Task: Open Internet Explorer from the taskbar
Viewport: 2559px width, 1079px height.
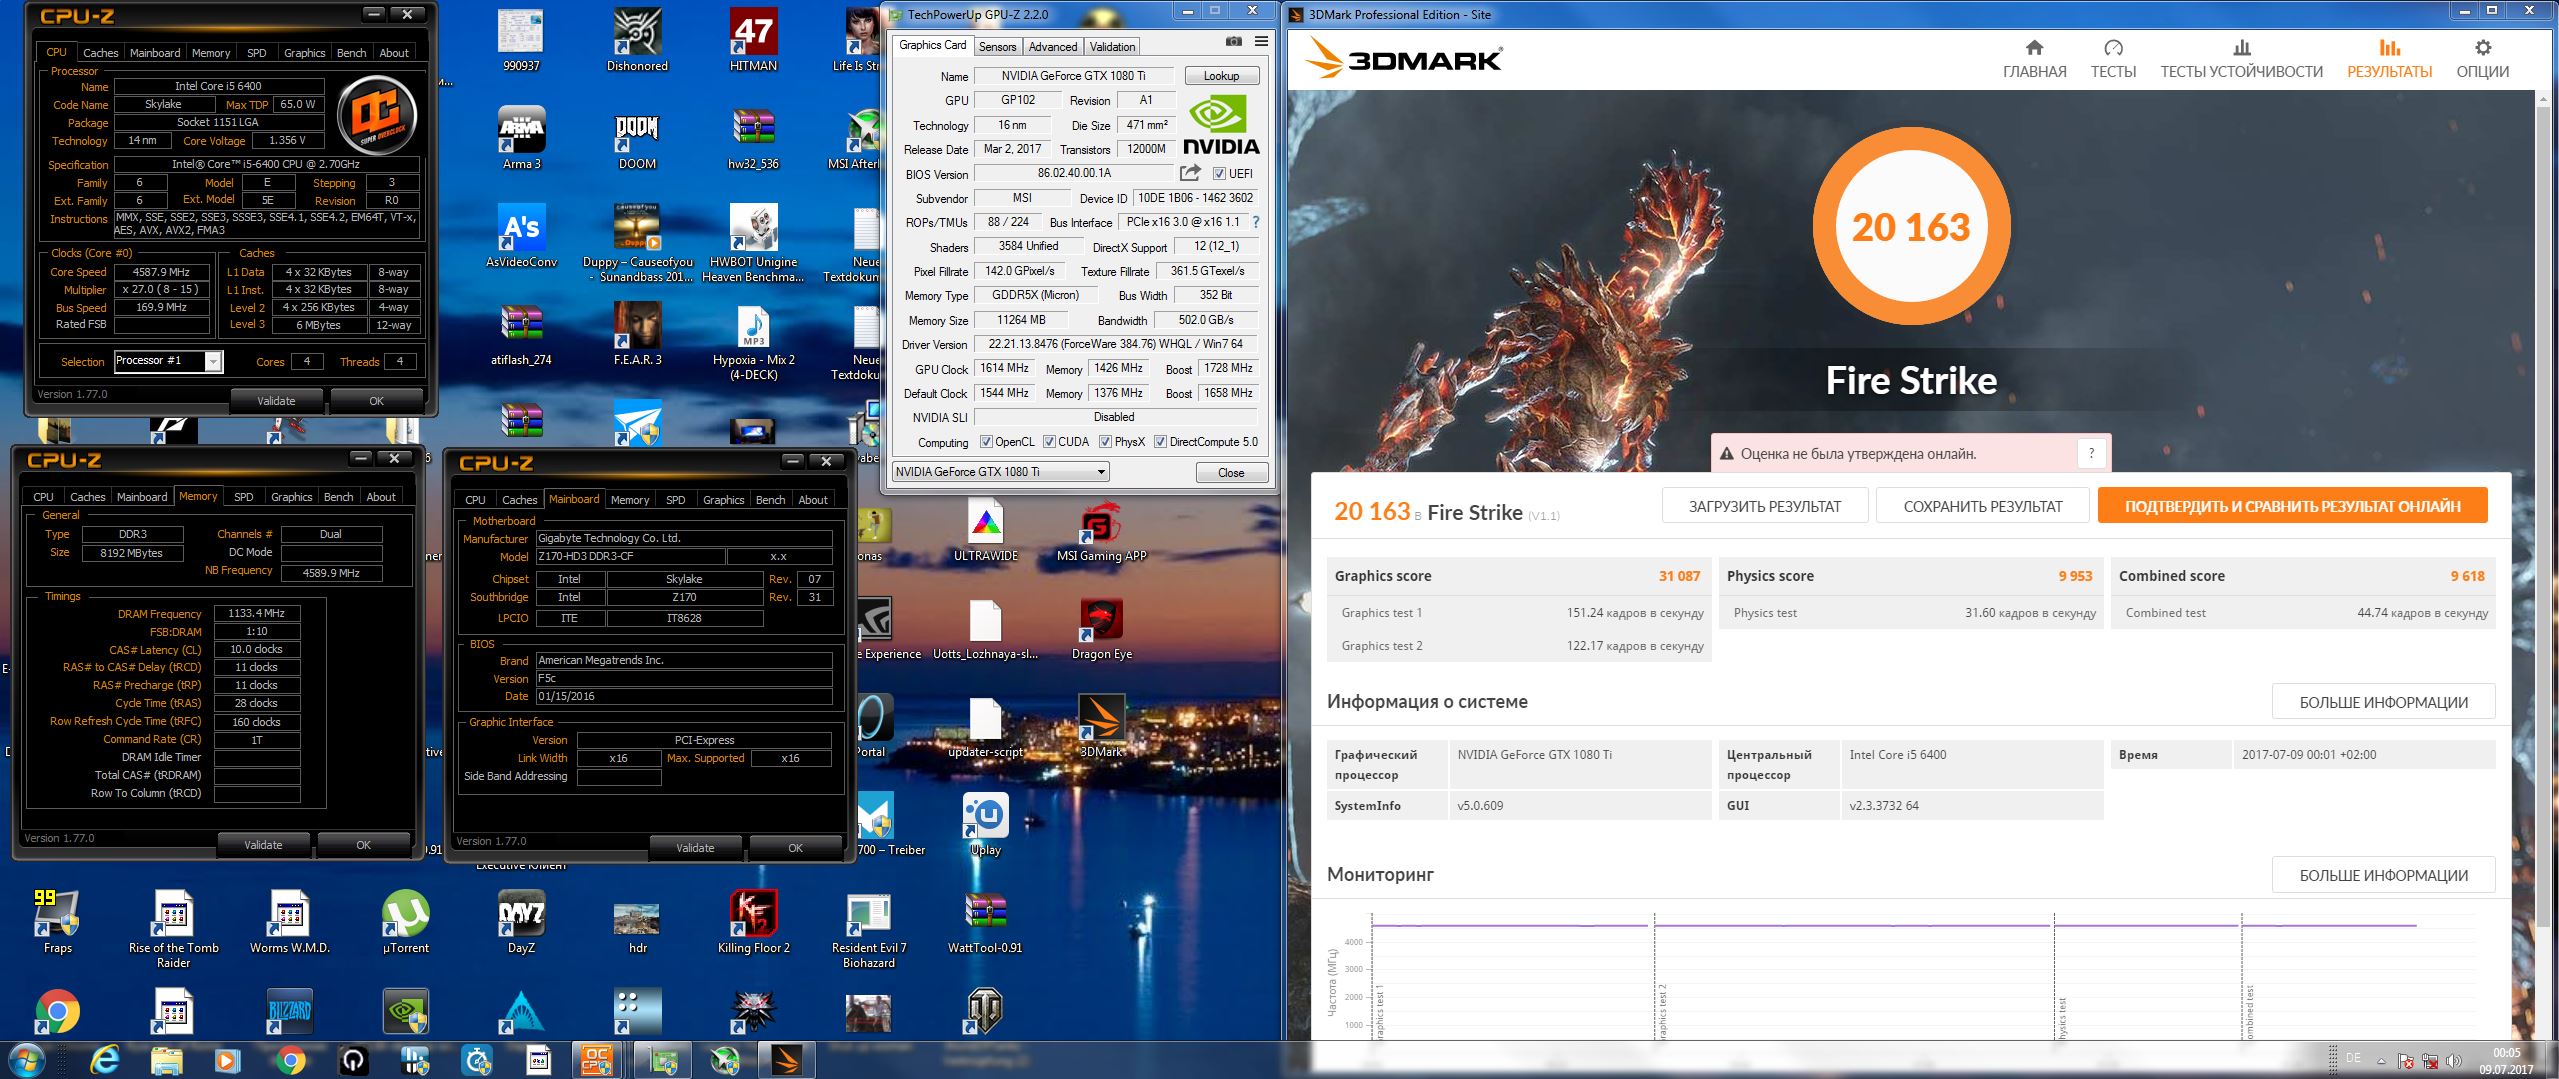Action: 104,1059
